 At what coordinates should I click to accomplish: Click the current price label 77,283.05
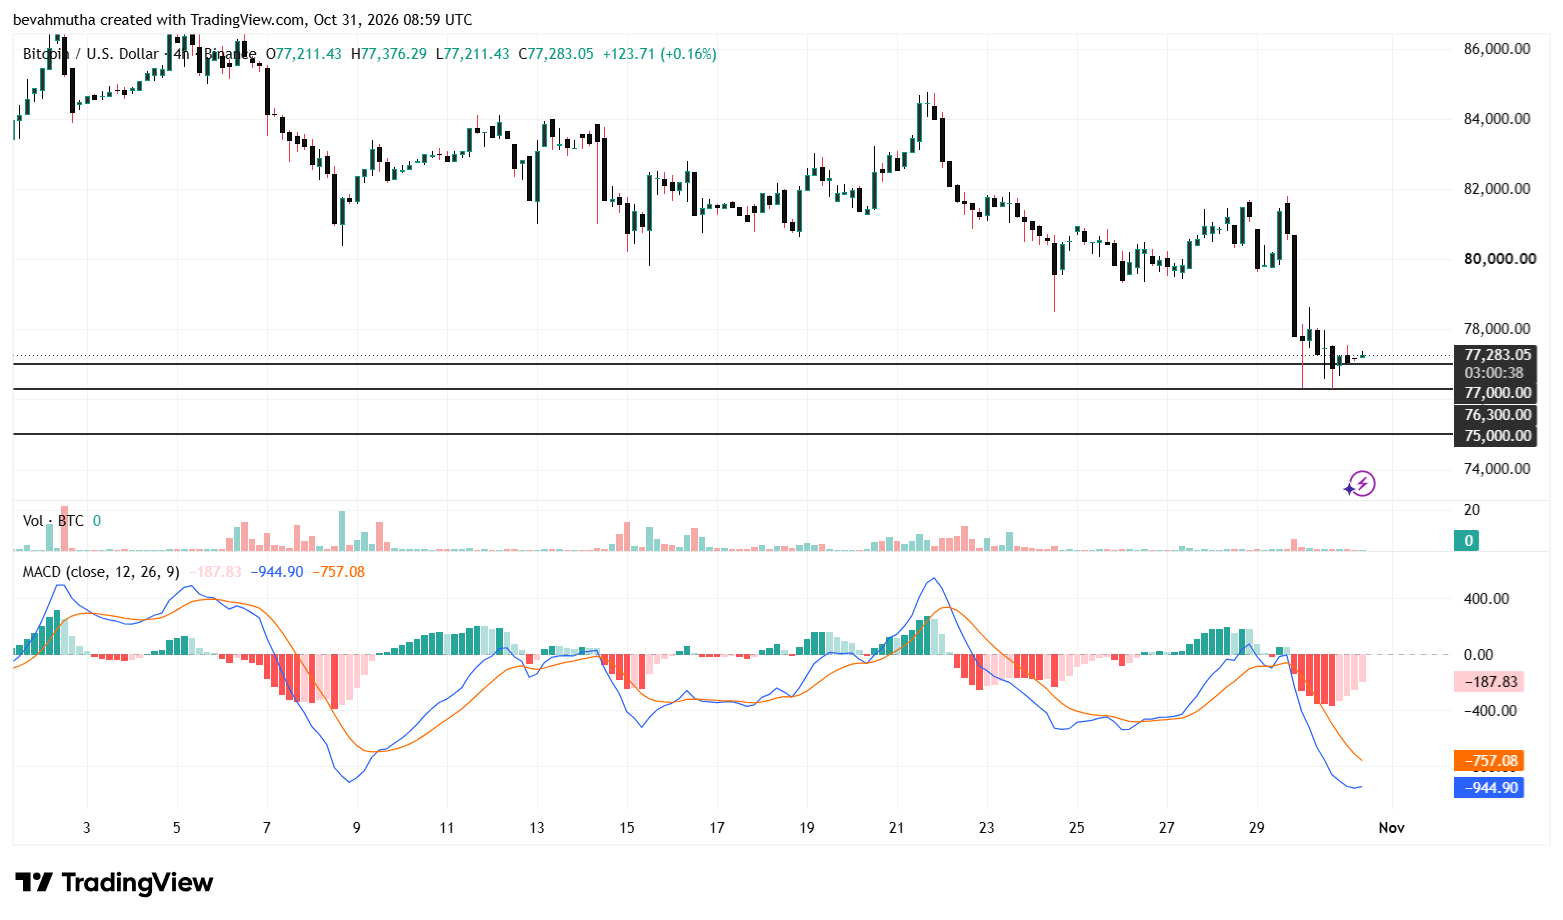coord(1497,355)
